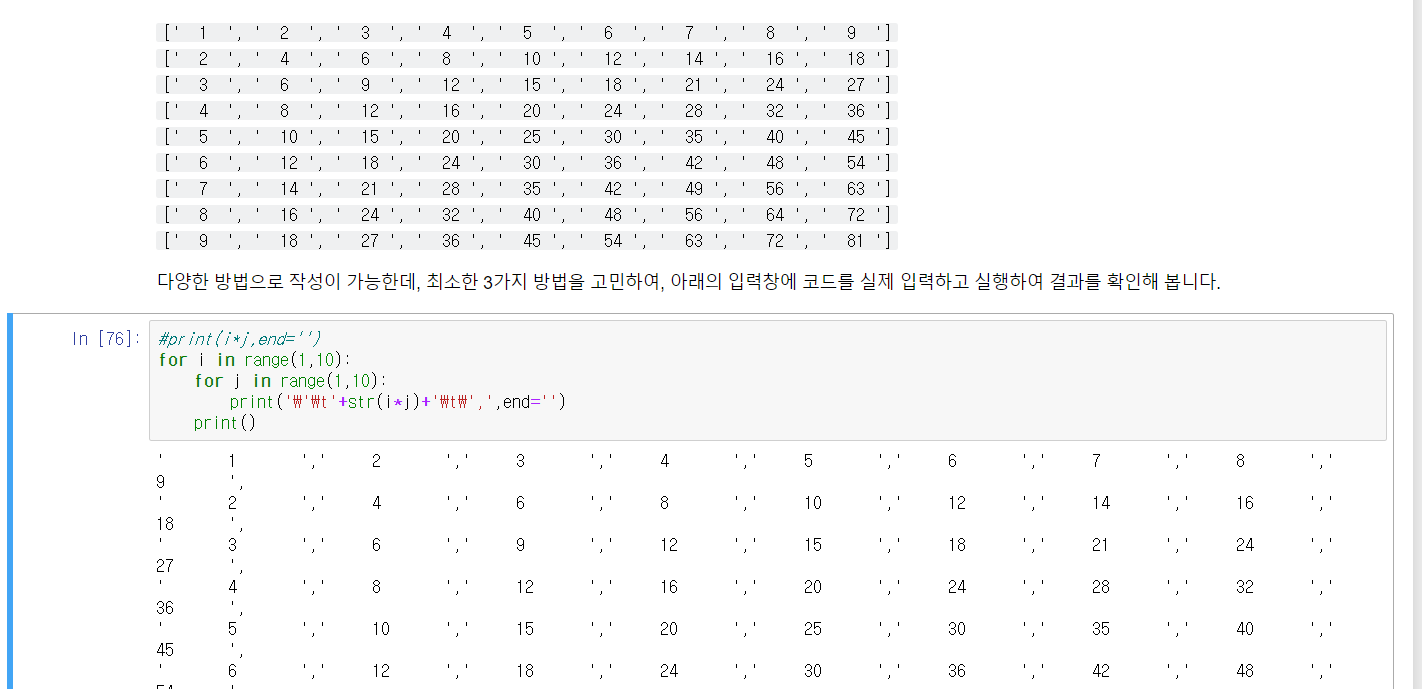Click the table row ending in 18
This screenshot has height=689, width=1422.
527,59
